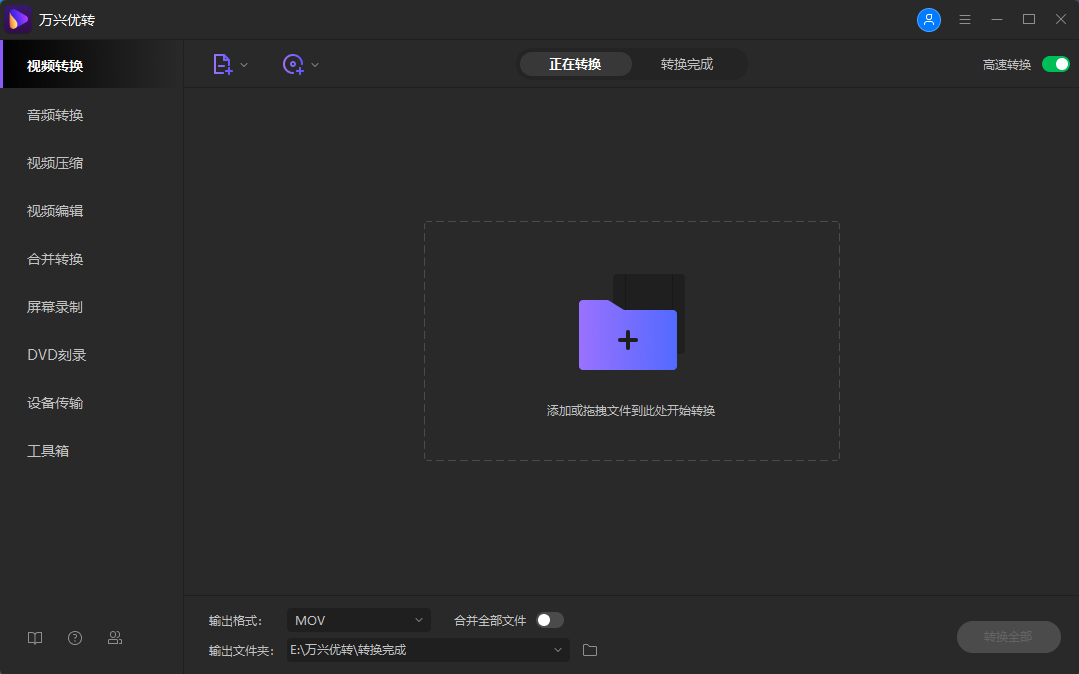Click the Load DVD disc icon
Screen dimensions: 1079x674
coord(293,63)
